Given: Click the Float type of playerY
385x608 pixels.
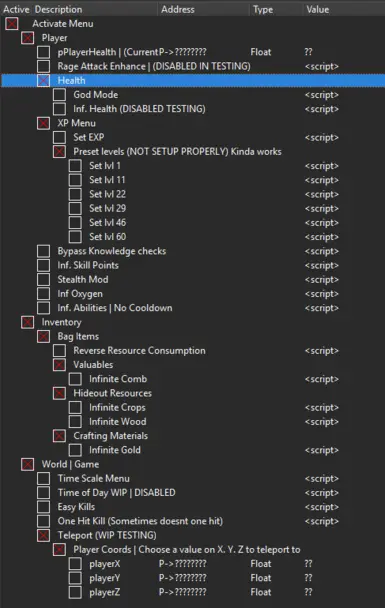Looking at the screenshot, I should (x=261, y=578).
